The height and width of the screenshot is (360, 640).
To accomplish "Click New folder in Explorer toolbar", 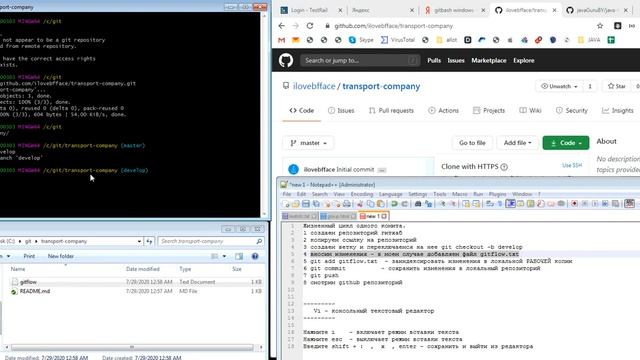I will pyautogui.click(x=60, y=256).
